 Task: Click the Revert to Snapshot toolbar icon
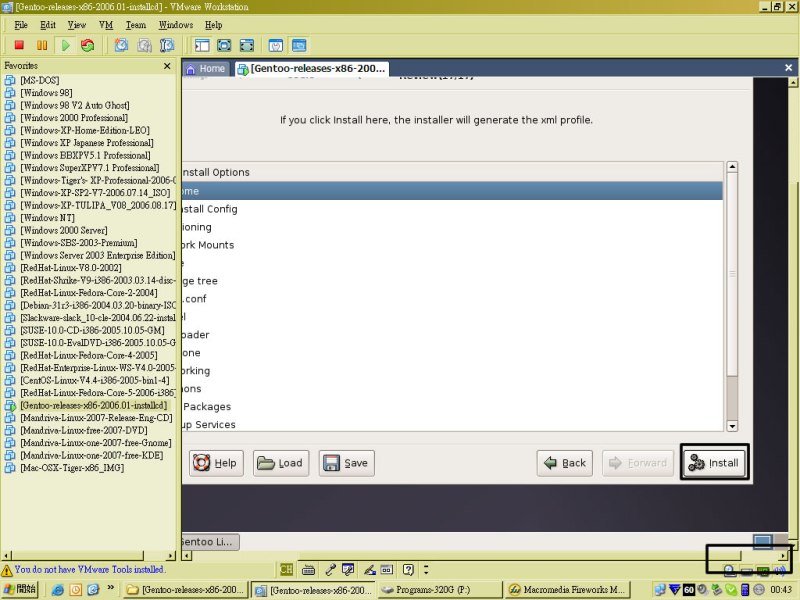pos(144,45)
